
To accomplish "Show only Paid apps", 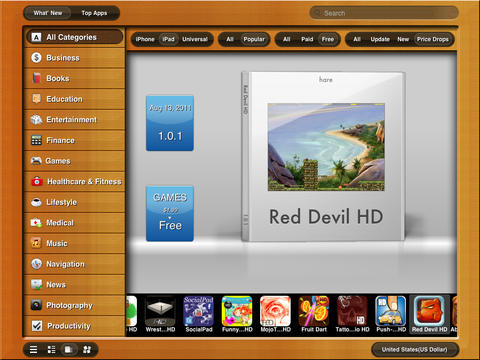I will tap(307, 39).
